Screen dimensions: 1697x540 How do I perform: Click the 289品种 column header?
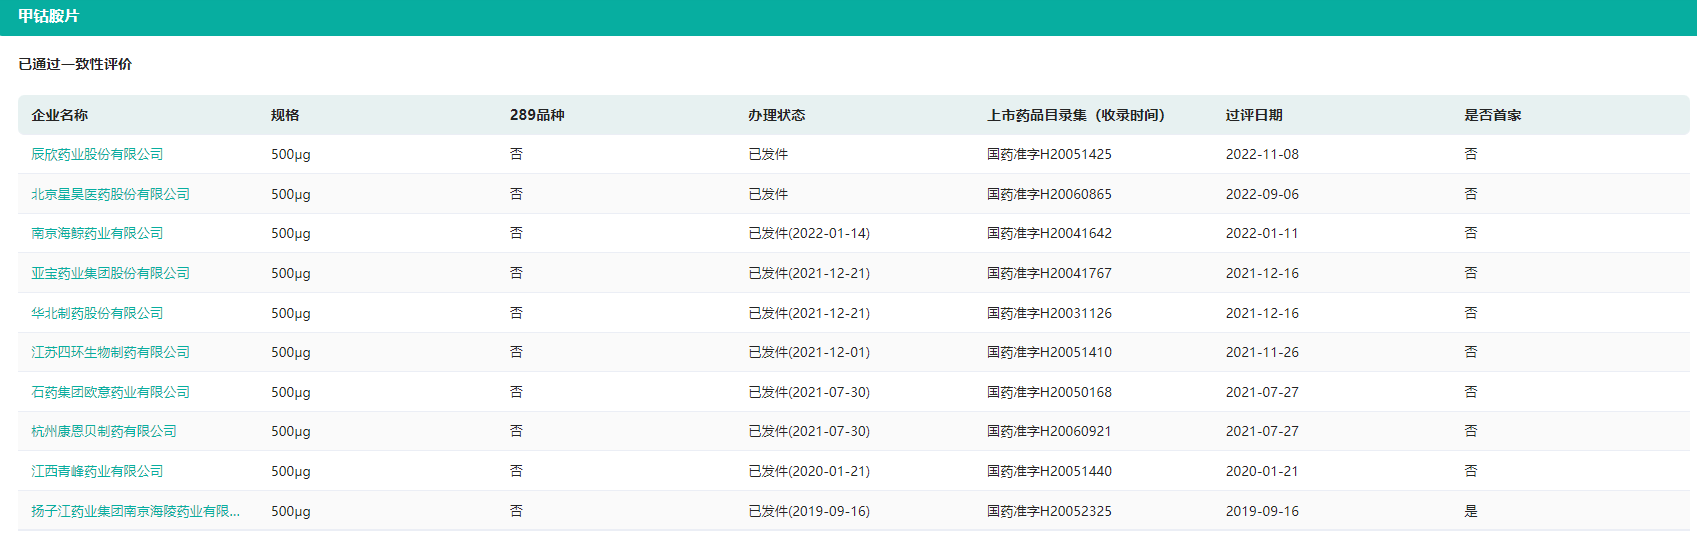537,115
